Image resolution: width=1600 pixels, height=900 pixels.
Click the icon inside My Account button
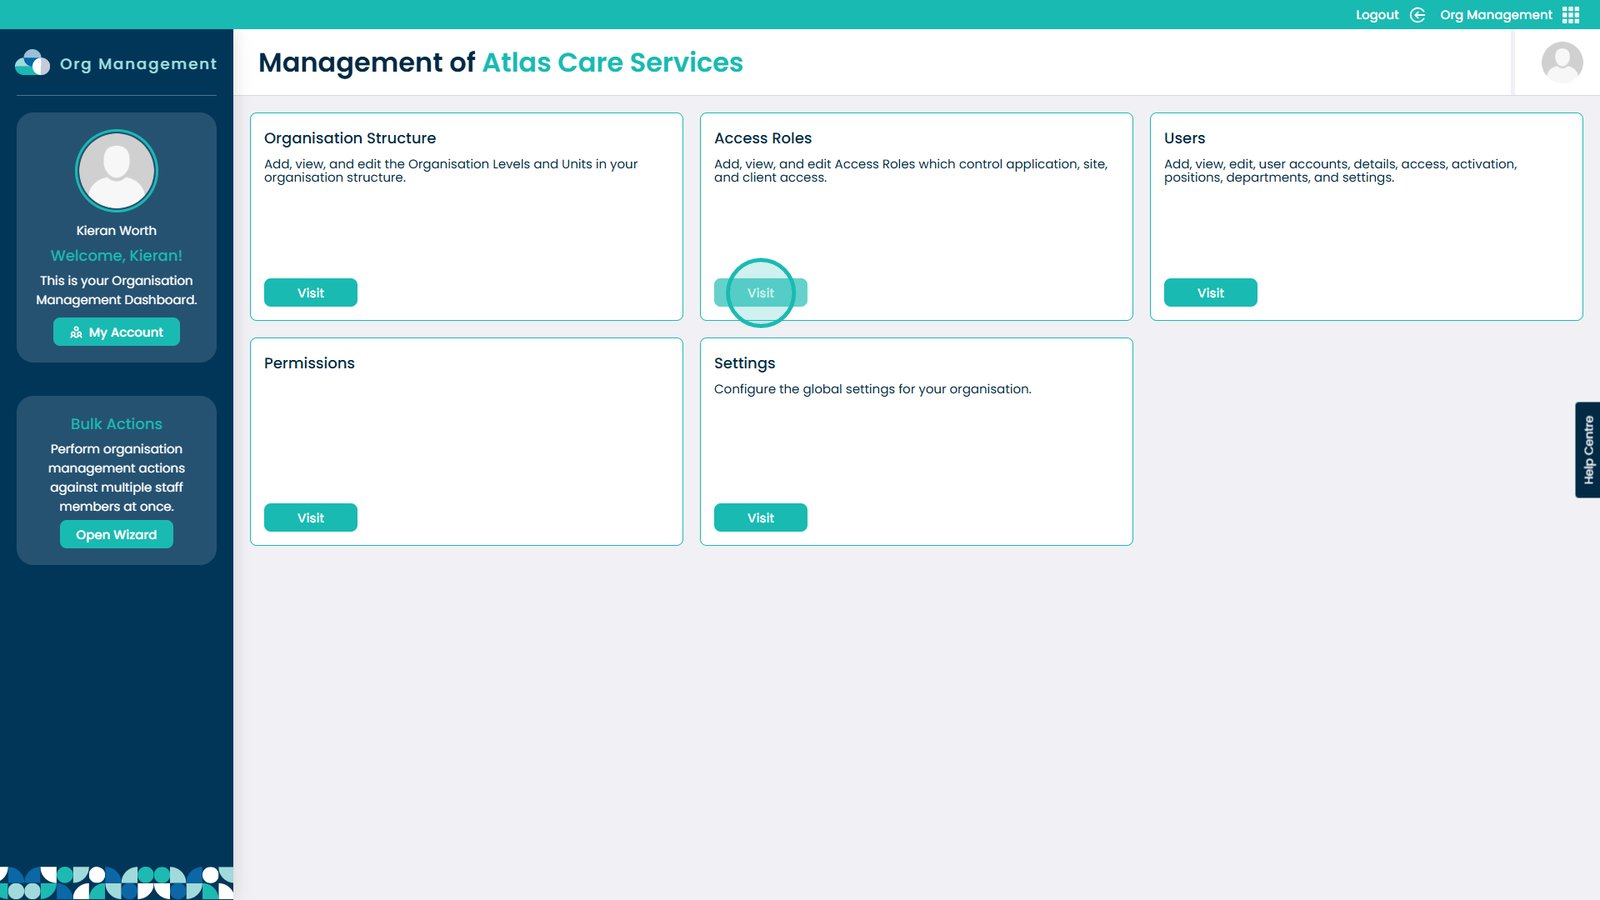pyautogui.click(x=76, y=332)
